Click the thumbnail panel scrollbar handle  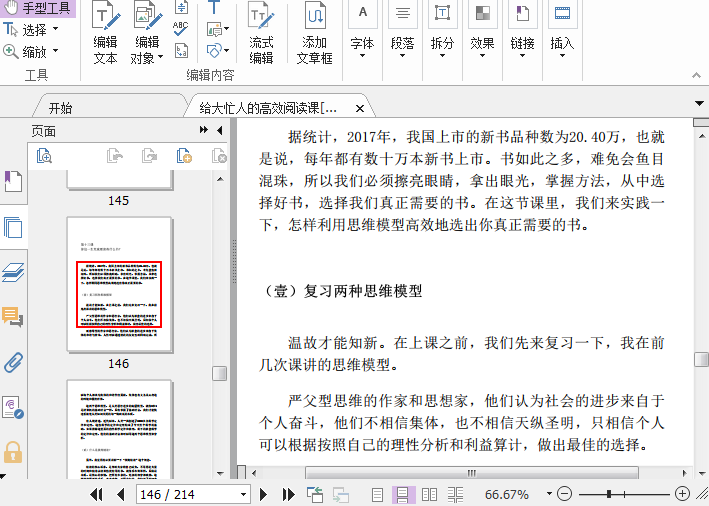(220, 374)
